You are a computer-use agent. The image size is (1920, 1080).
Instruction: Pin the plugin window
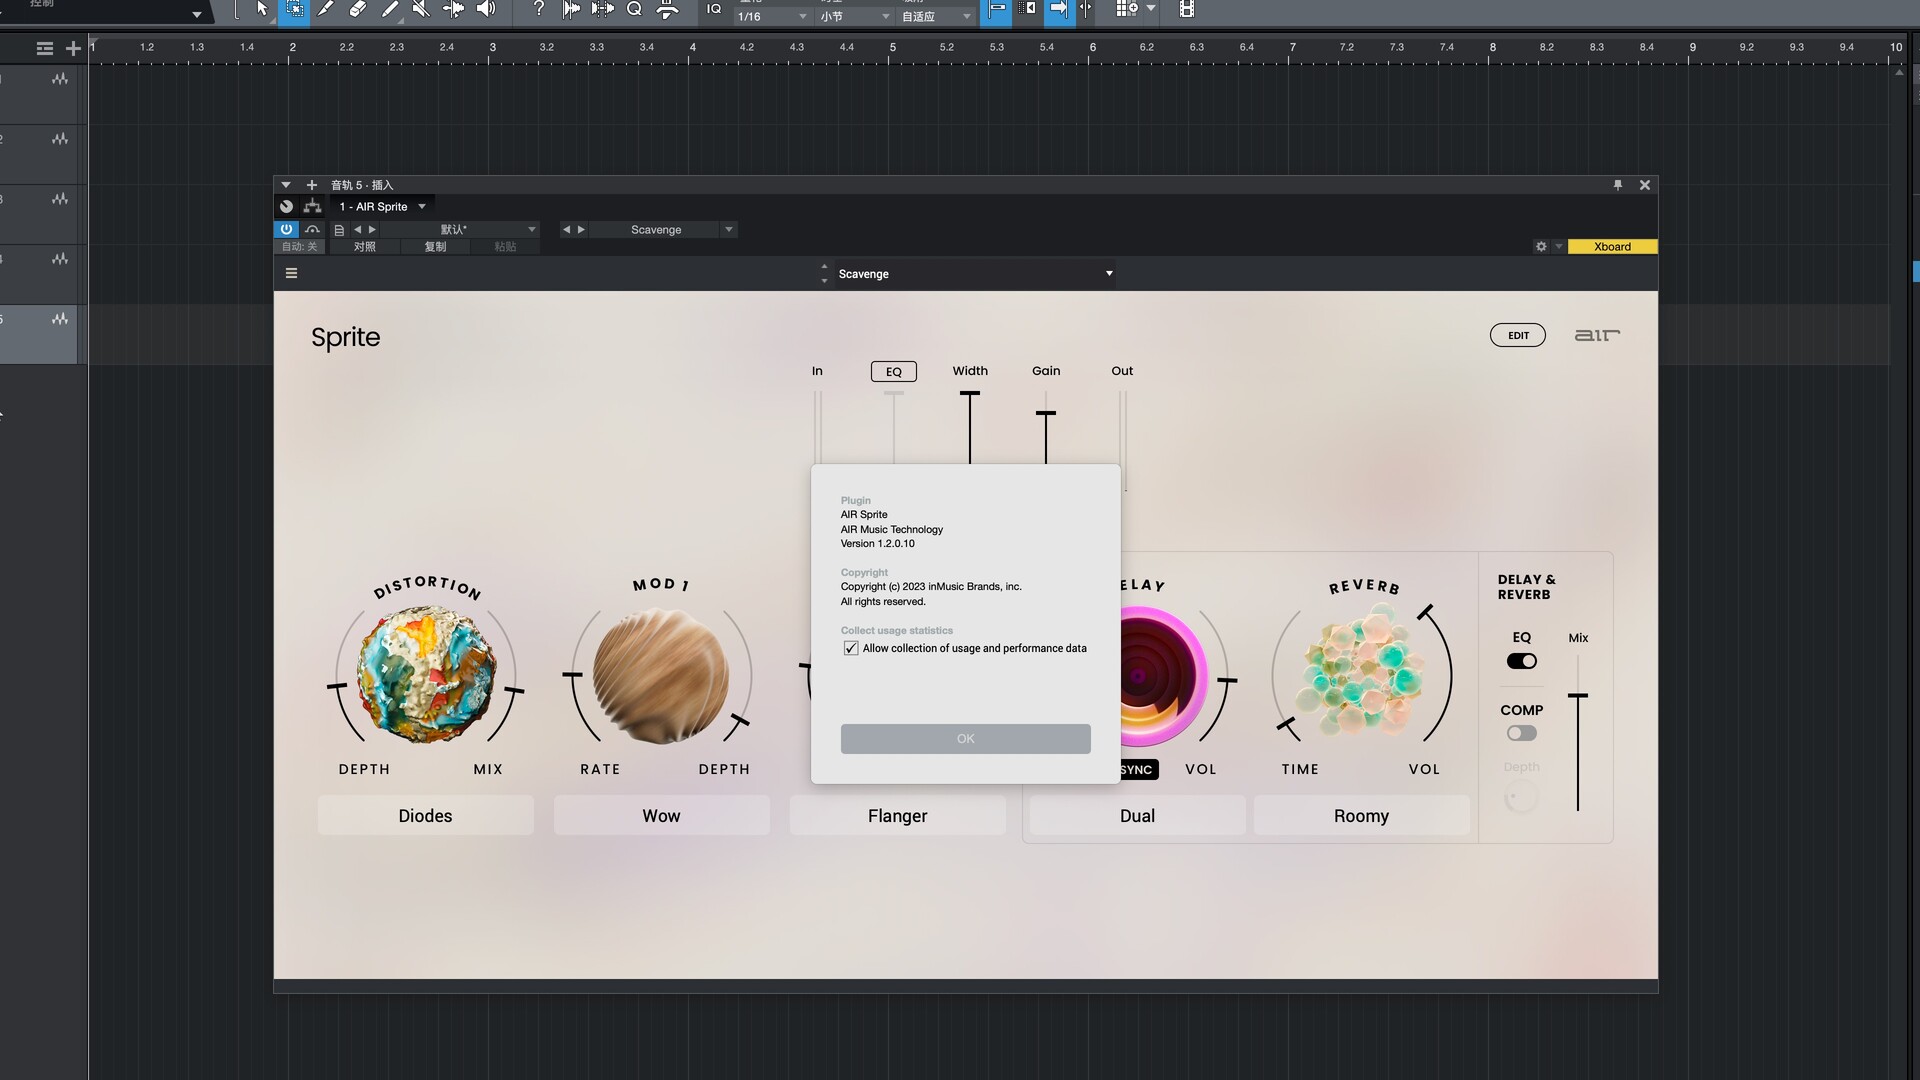coord(1618,185)
